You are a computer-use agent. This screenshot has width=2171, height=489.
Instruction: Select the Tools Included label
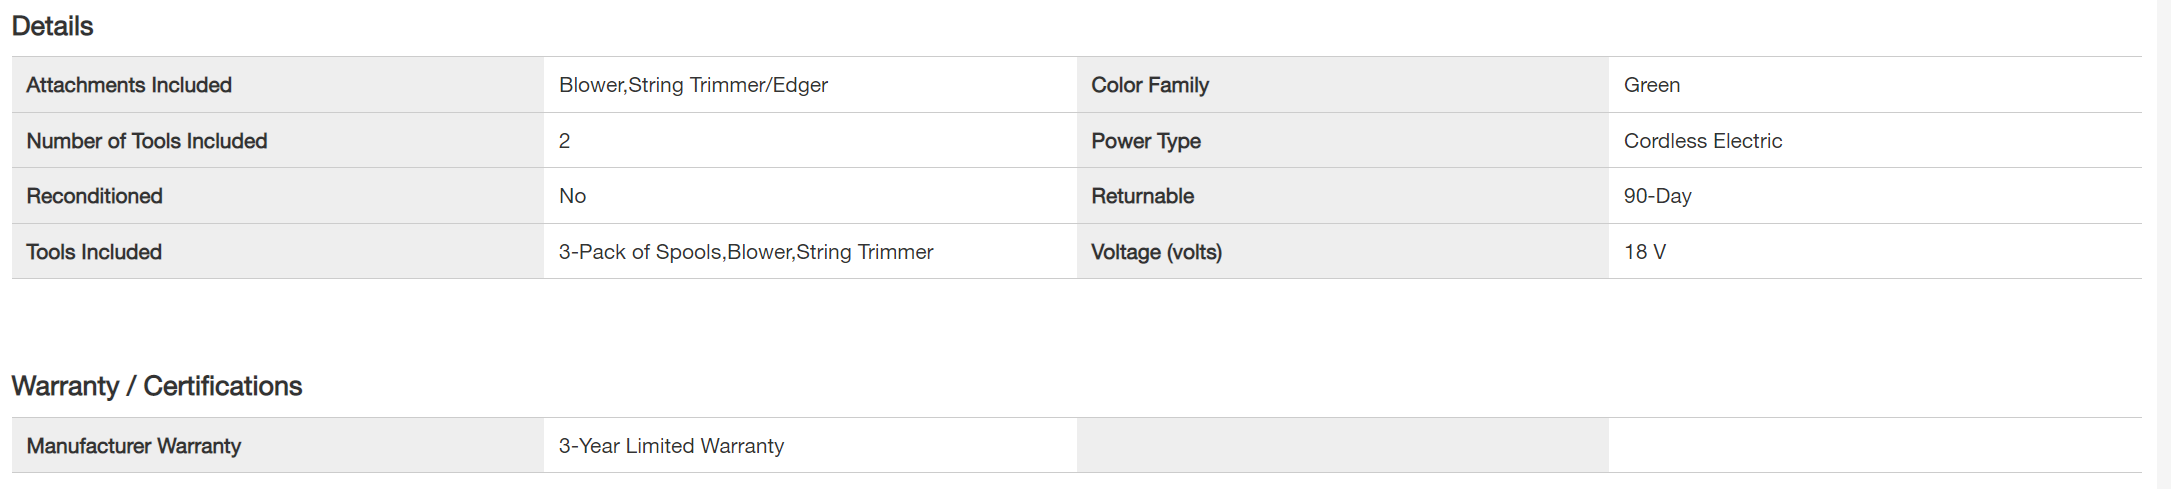pos(94,252)
